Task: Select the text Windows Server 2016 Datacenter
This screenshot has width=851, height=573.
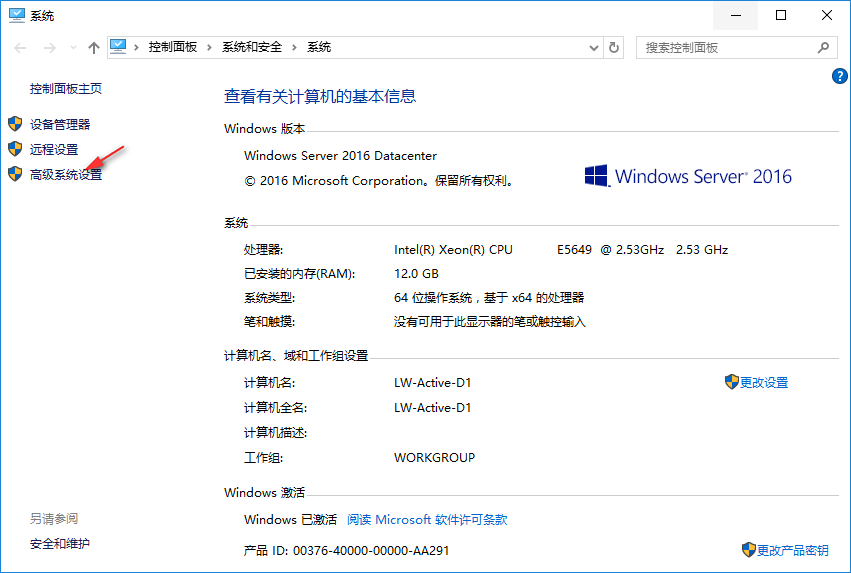Action: [340, 156]
